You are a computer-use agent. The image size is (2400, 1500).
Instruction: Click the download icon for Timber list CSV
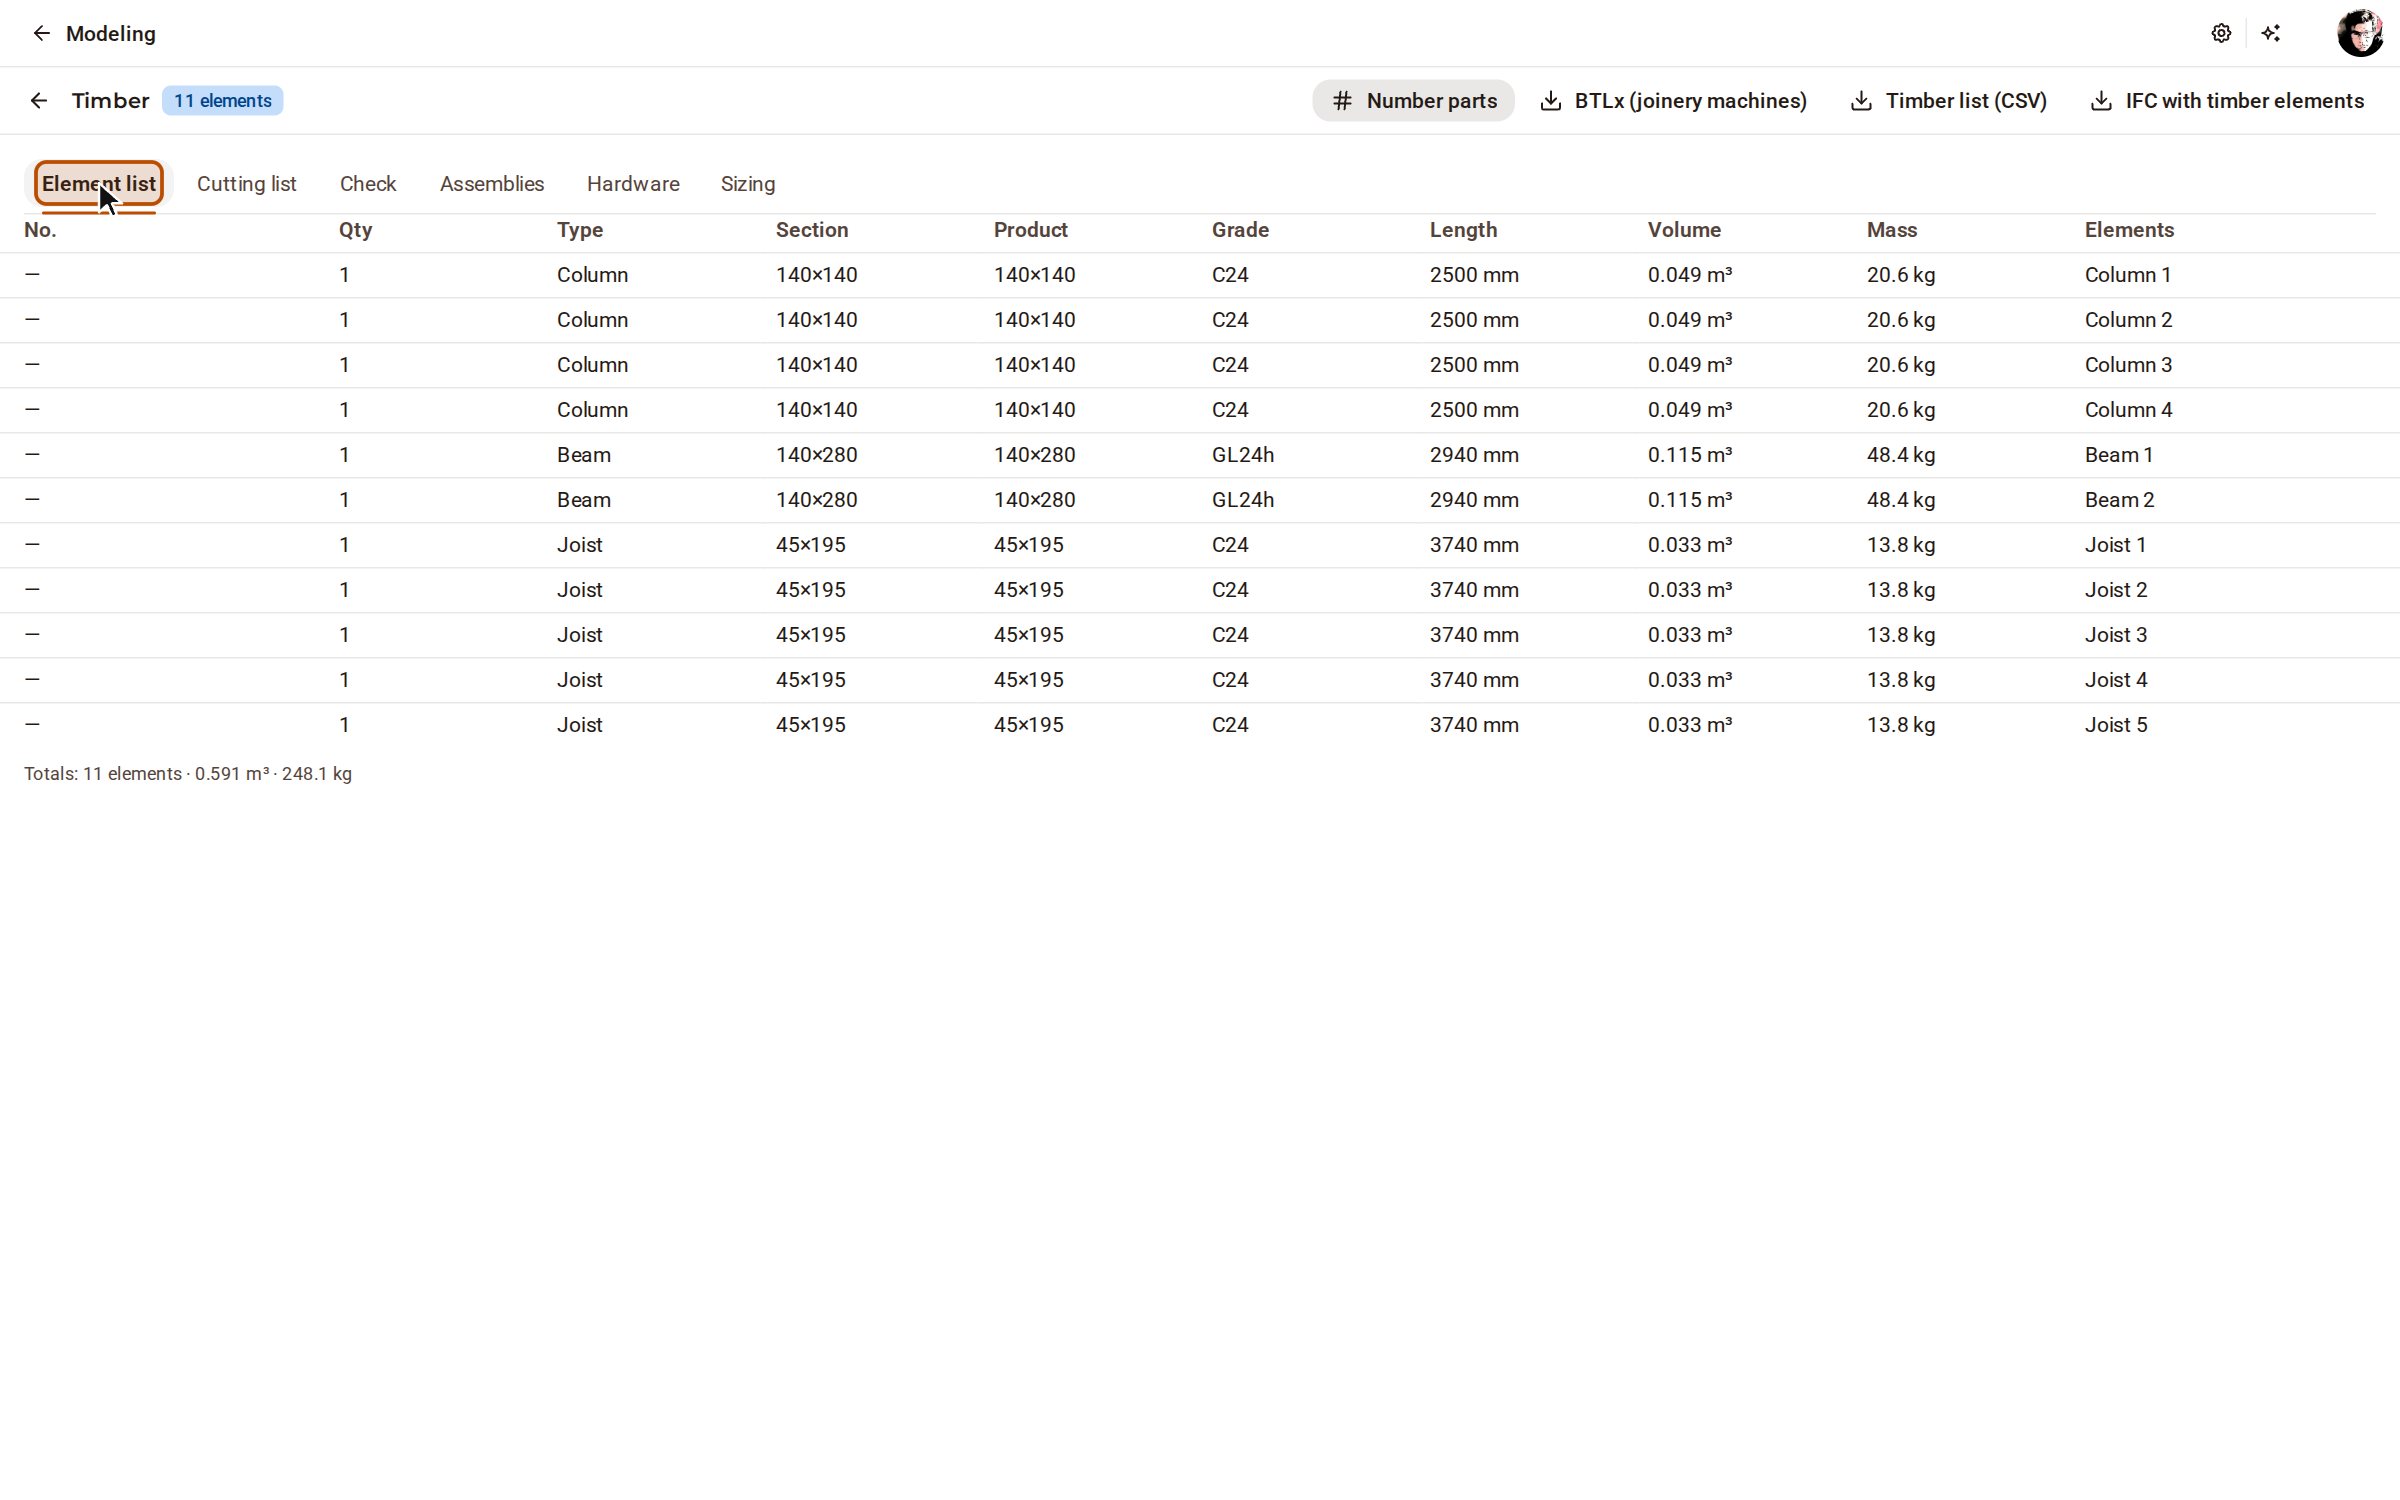point(1861,101)
